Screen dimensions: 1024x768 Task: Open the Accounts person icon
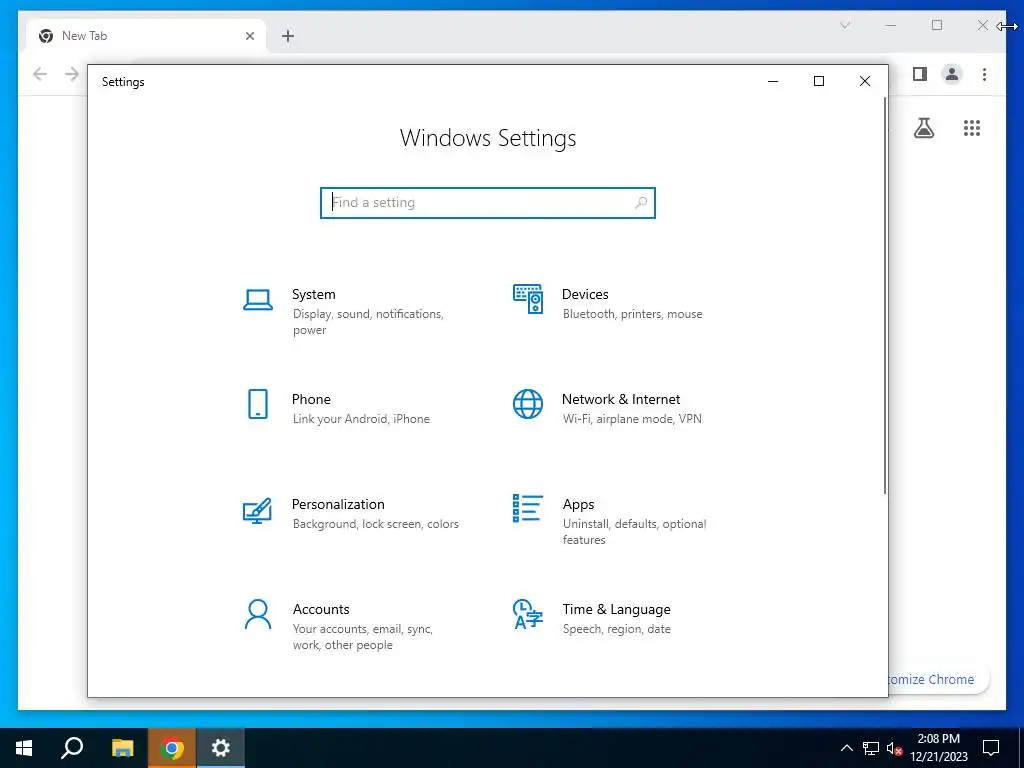point(258,615)
